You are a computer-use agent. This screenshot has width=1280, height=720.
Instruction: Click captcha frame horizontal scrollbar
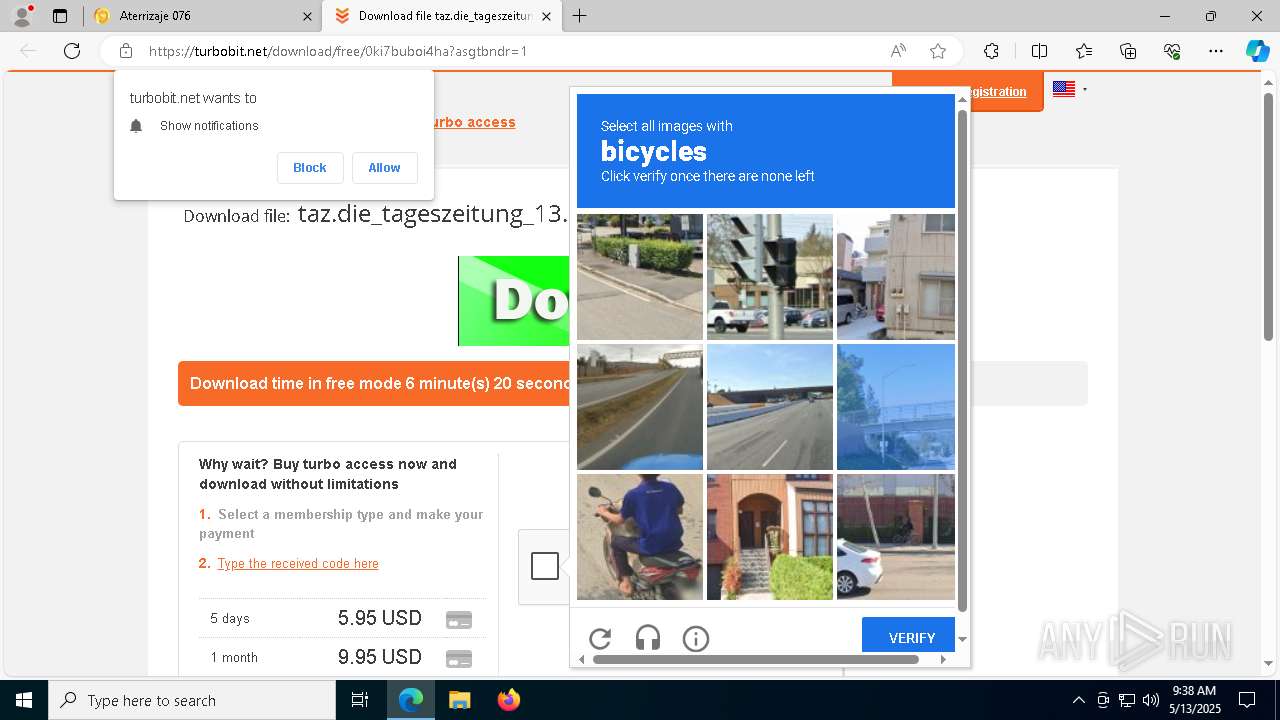pos(756,659)
